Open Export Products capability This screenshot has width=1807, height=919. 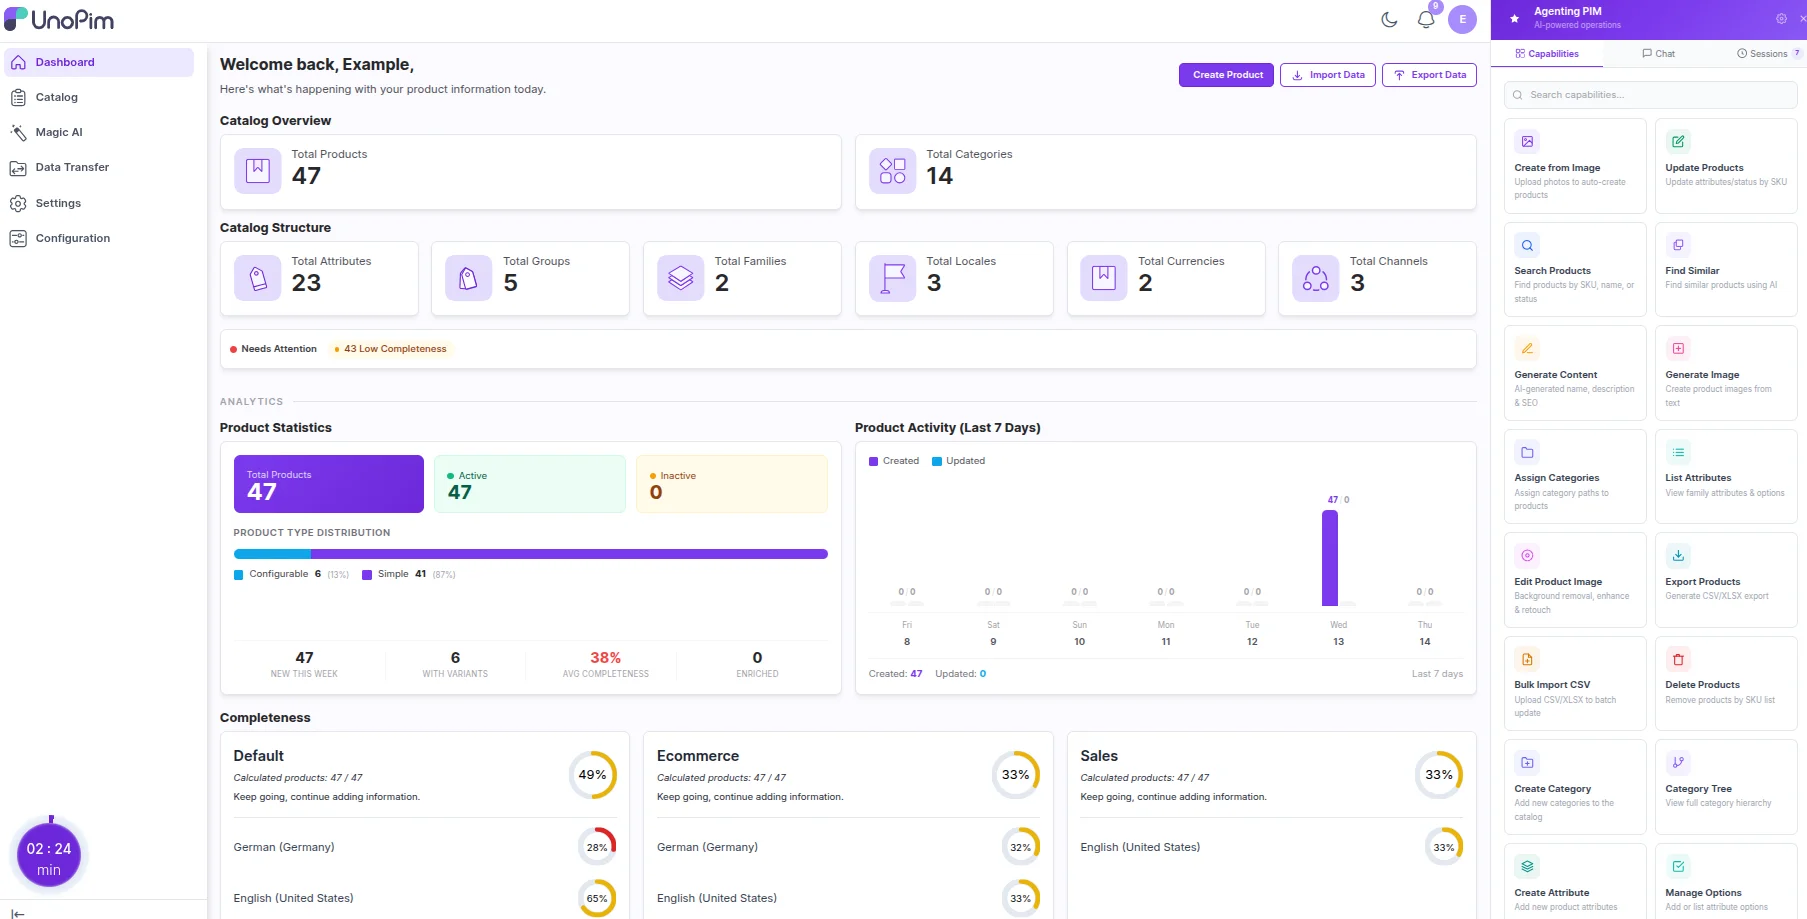pyautogui.click(x=1725, y=580)
